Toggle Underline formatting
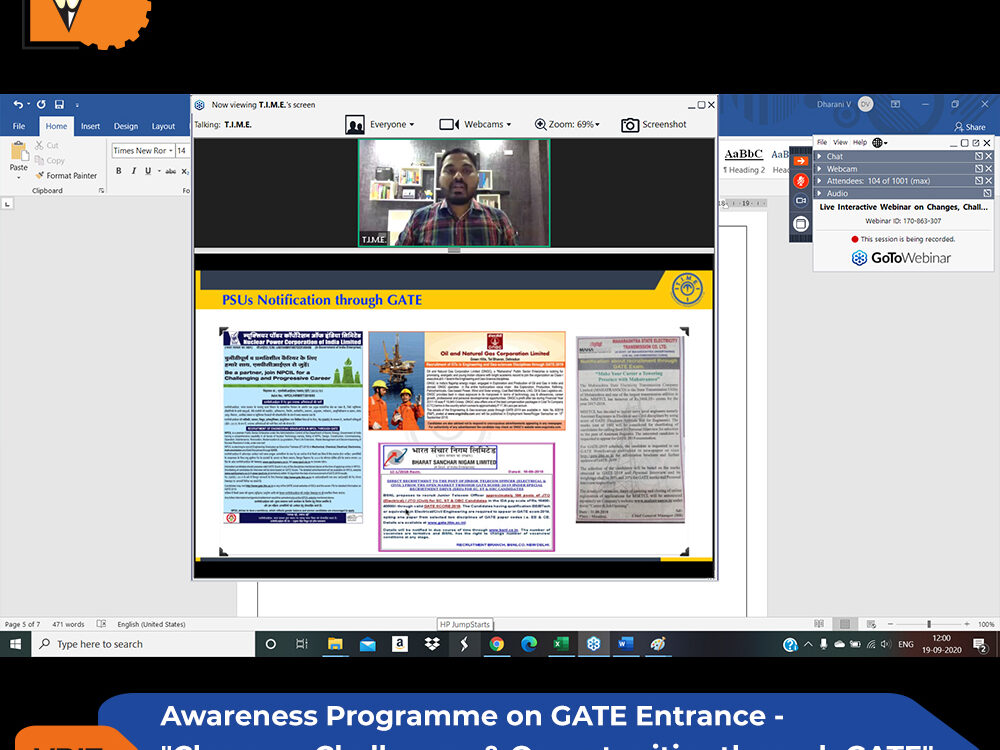 [148, 171]
